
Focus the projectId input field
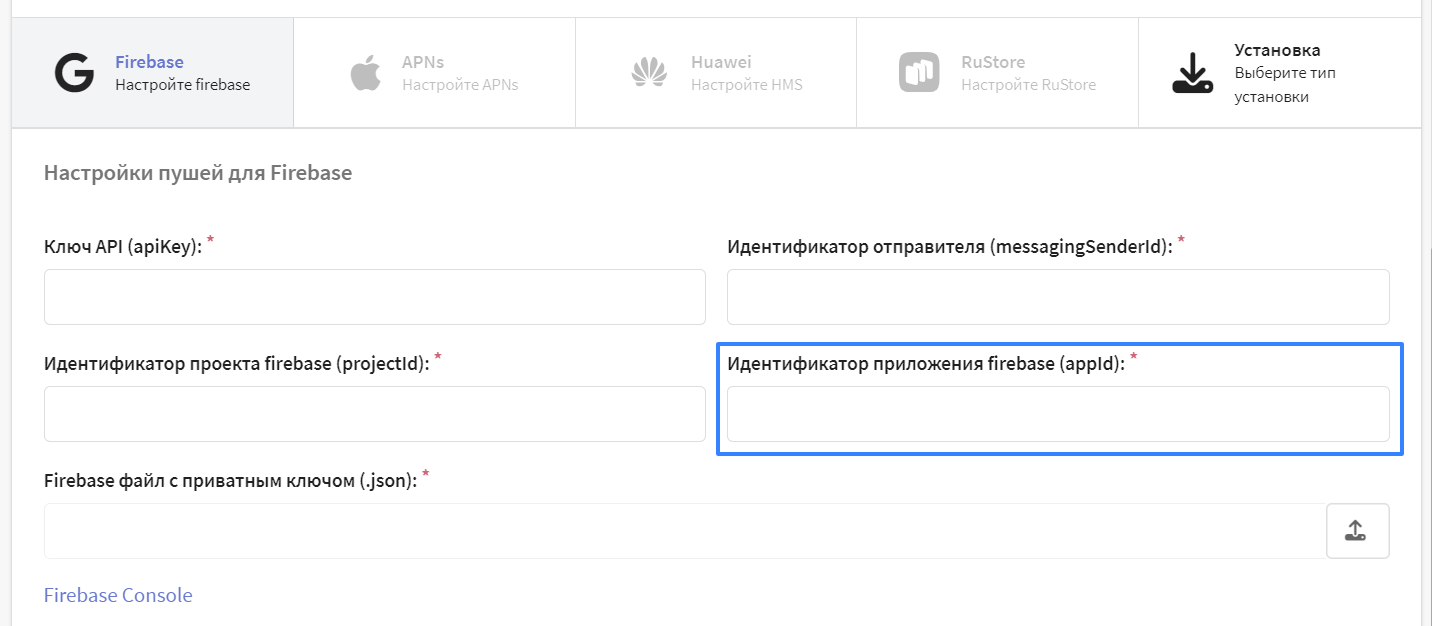coord(375,414)
